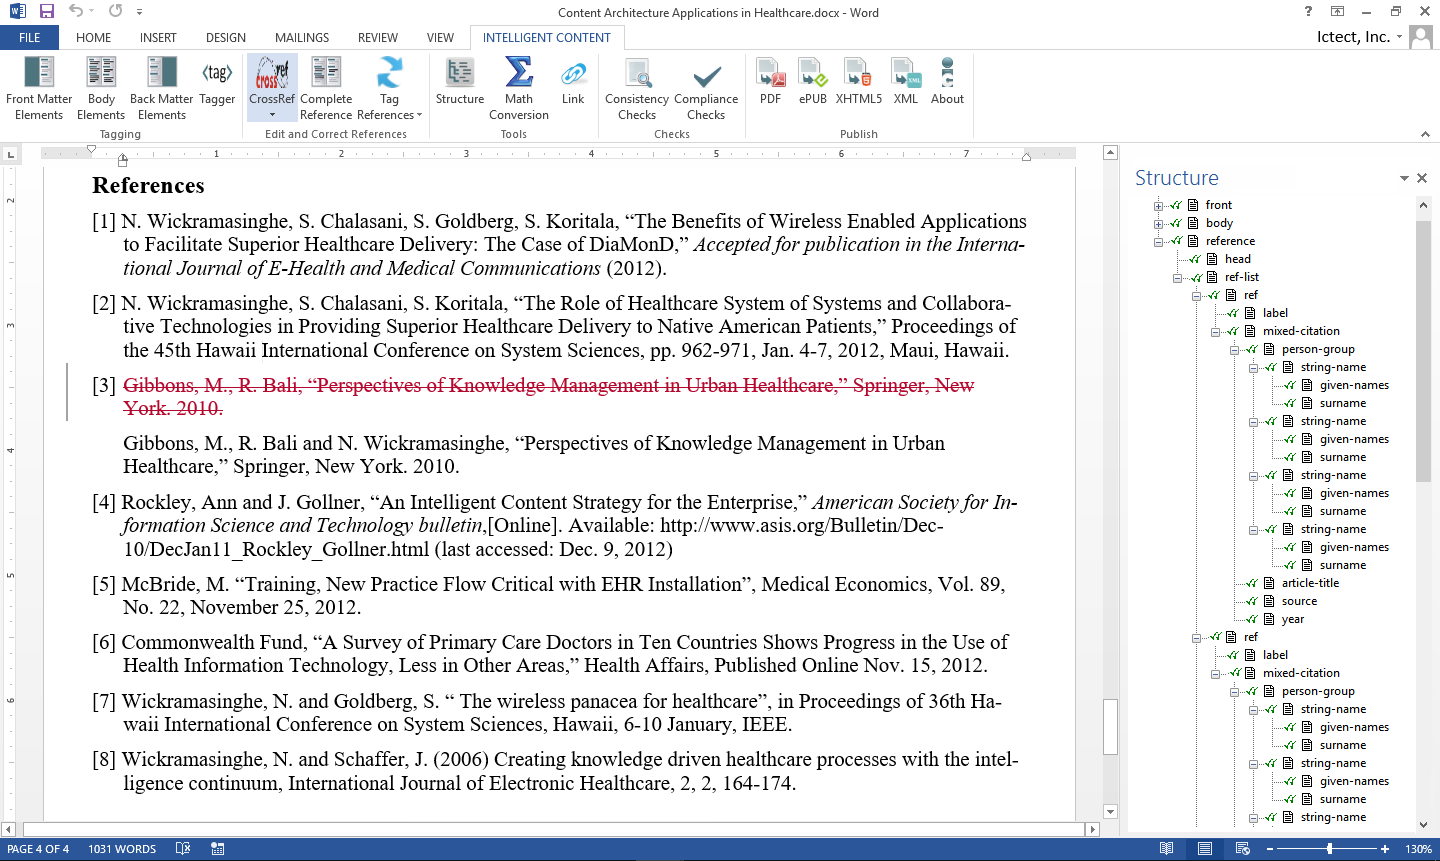Image resolution: width=1440 pixels, height=861 pixels.
Task: Publish document as ePUB
Action: tap(813, 81)
